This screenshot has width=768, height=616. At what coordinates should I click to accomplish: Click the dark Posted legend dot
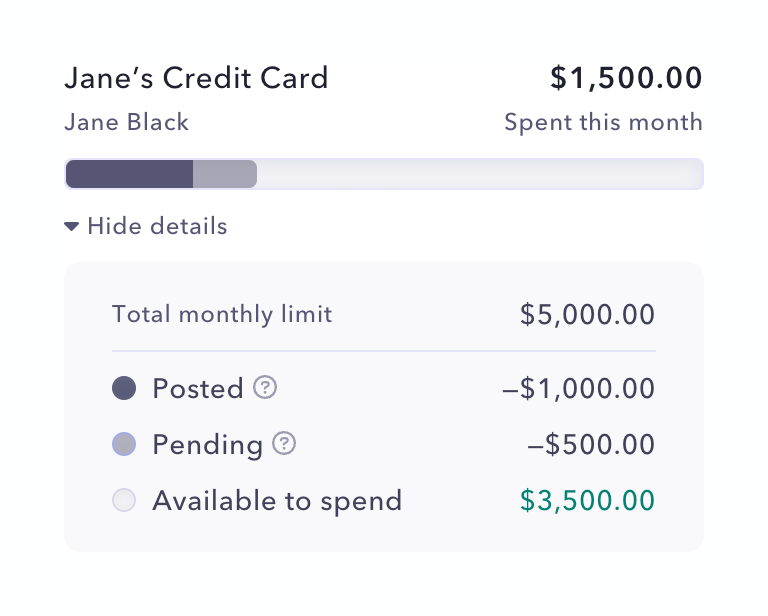tap(124, 389)
